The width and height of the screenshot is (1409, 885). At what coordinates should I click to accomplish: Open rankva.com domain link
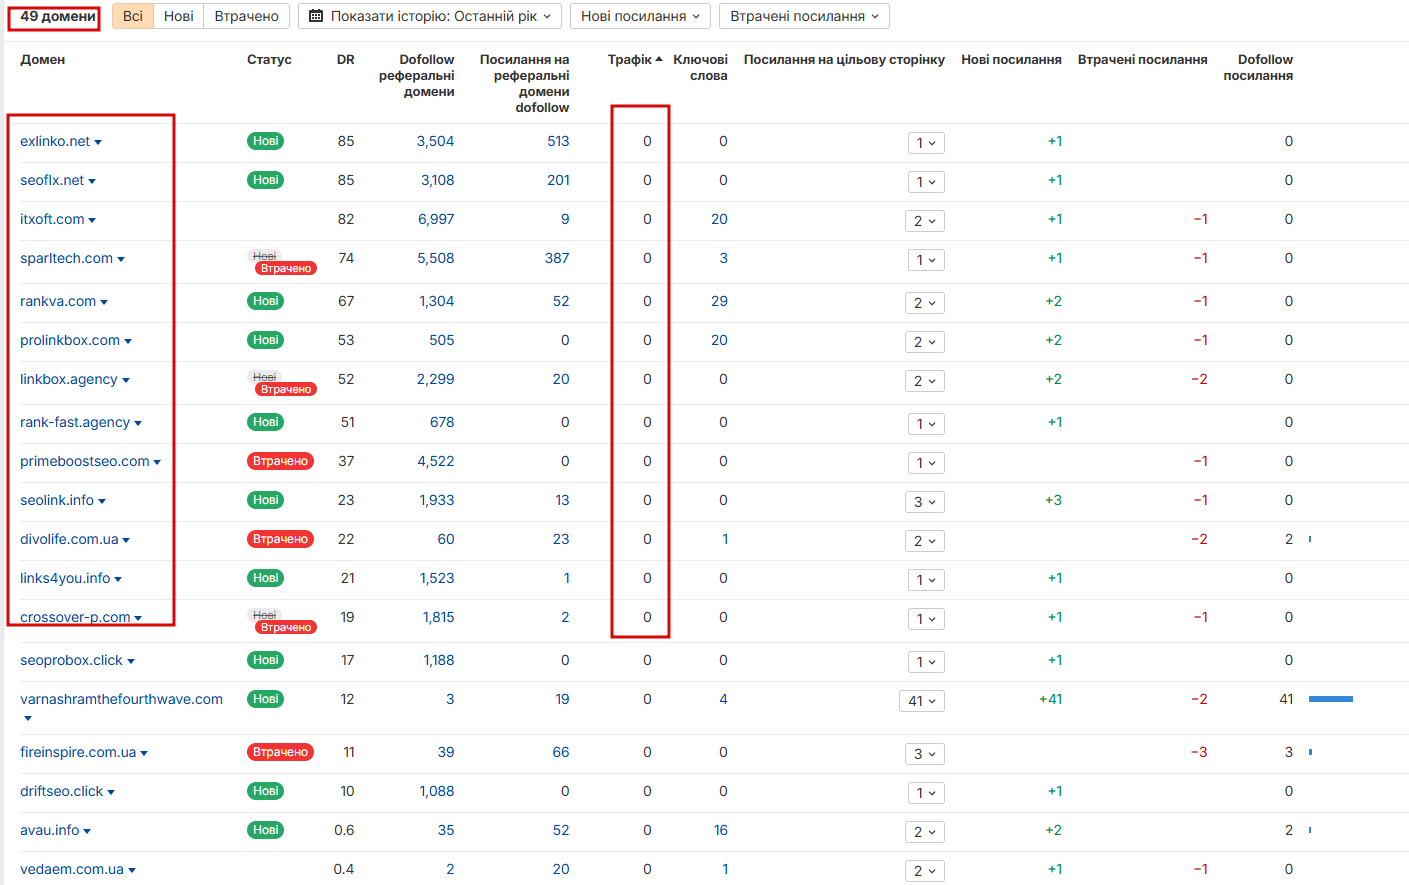pos(58,301)
